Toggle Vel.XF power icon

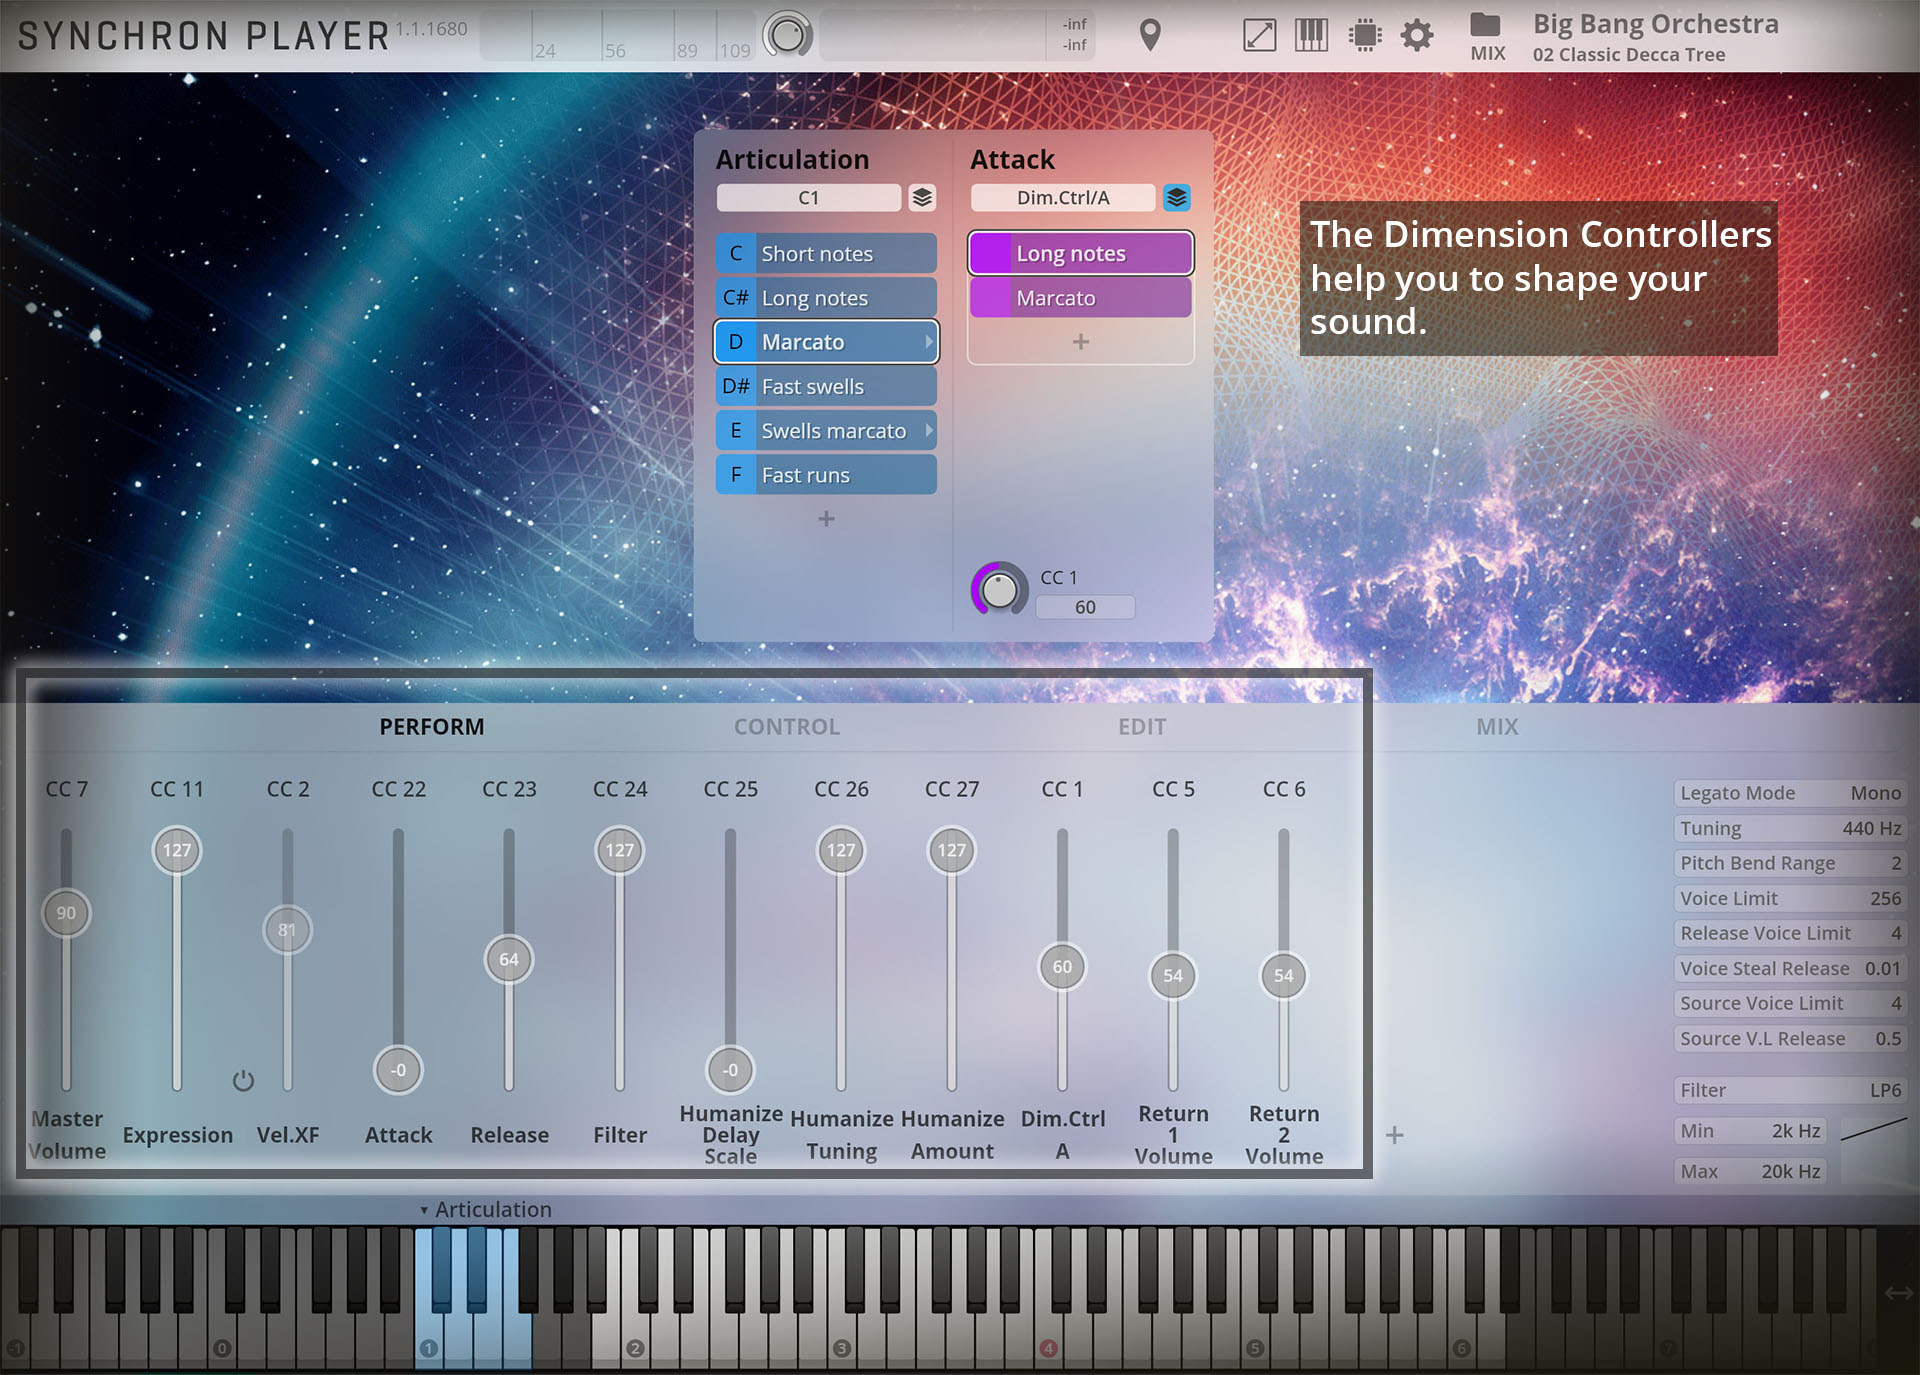(243, 1081)
